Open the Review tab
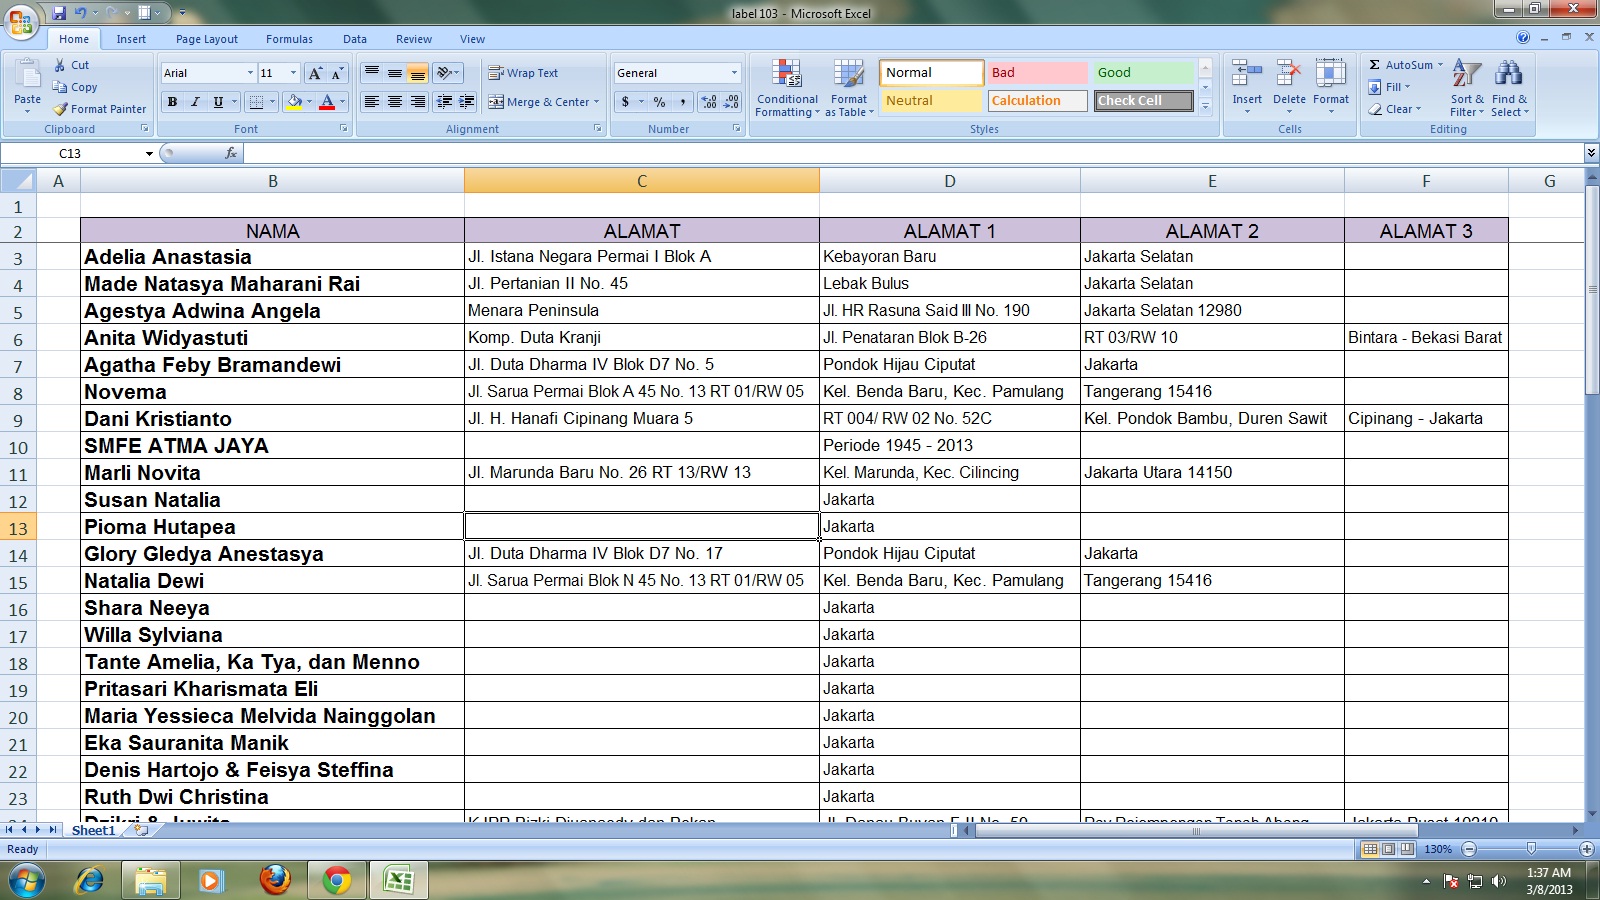This screenshot has width=1600, height=900. [414, 39]
